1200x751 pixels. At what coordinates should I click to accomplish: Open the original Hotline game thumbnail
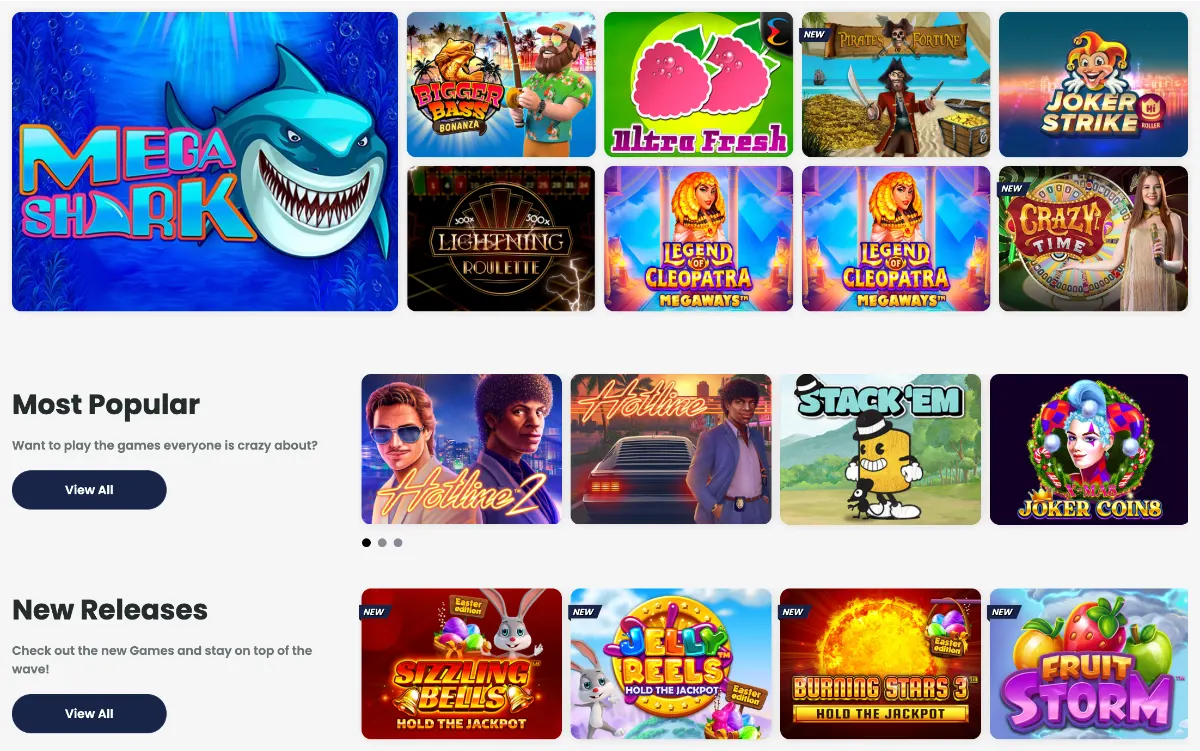671,449
